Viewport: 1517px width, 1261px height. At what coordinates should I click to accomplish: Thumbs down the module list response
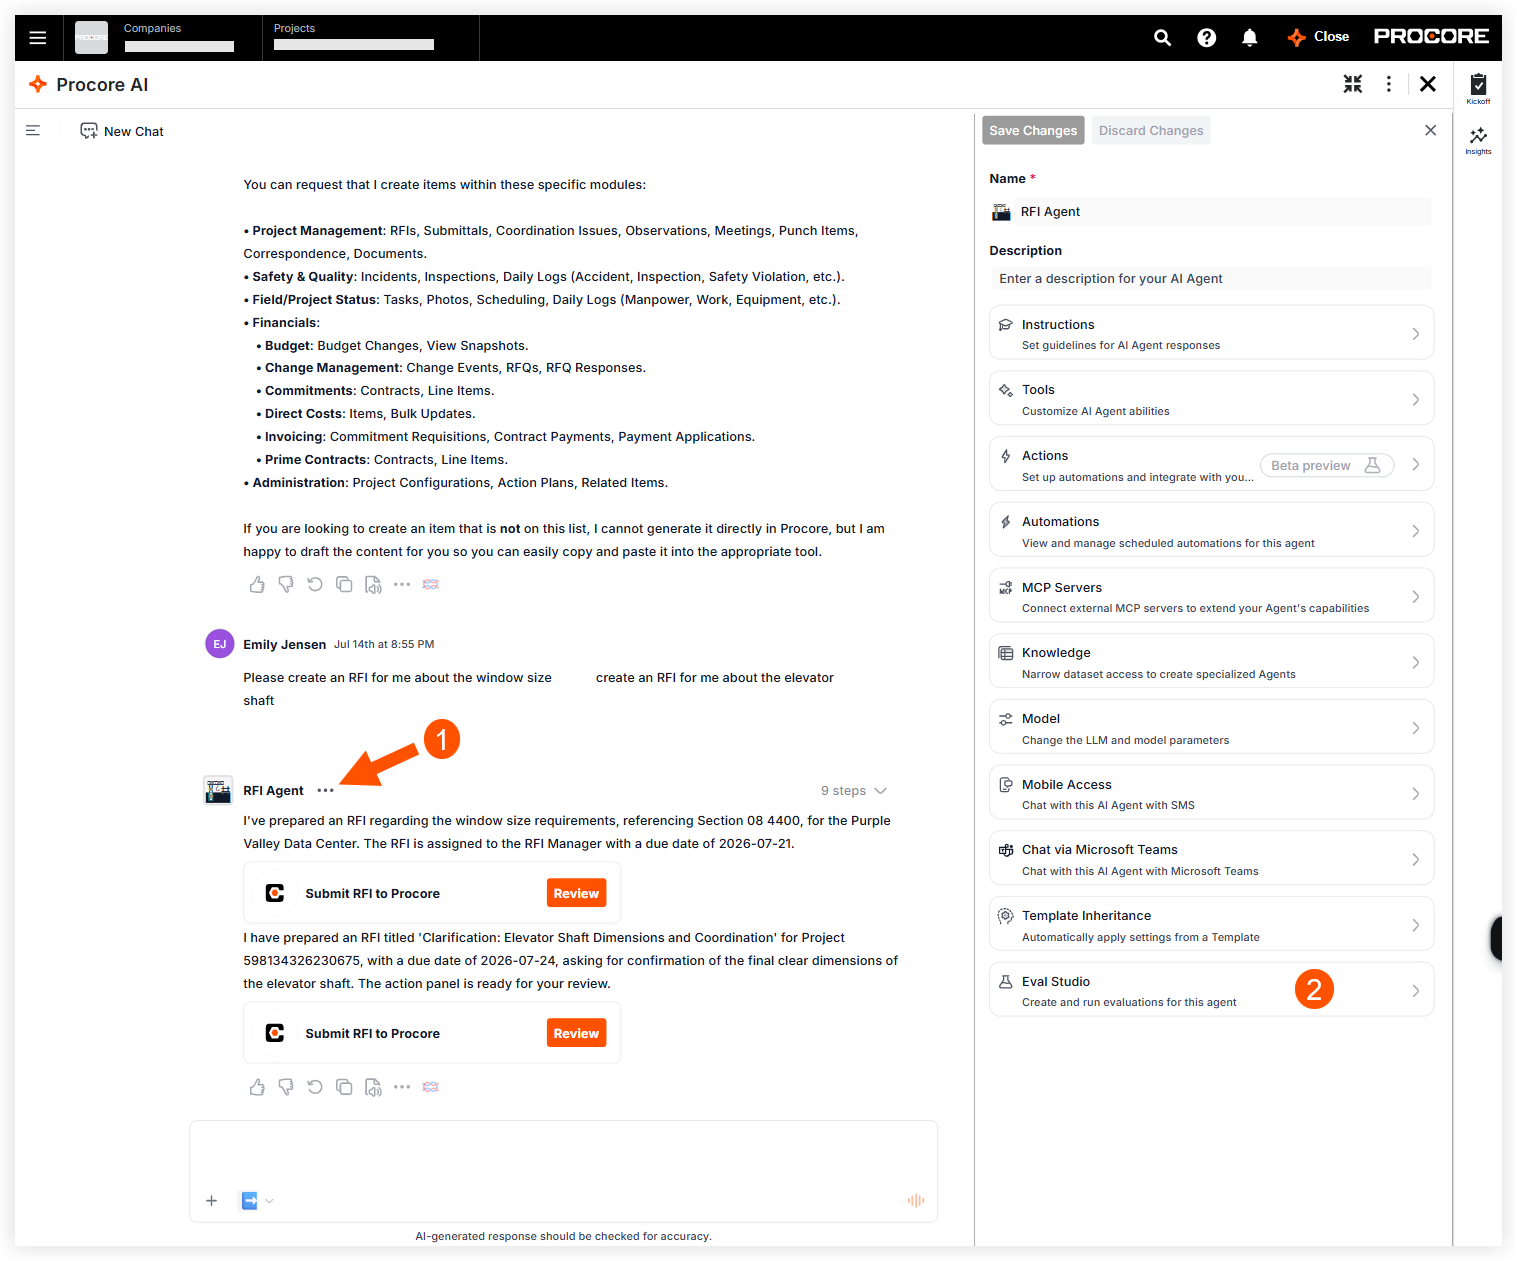[x=286, y=584]
